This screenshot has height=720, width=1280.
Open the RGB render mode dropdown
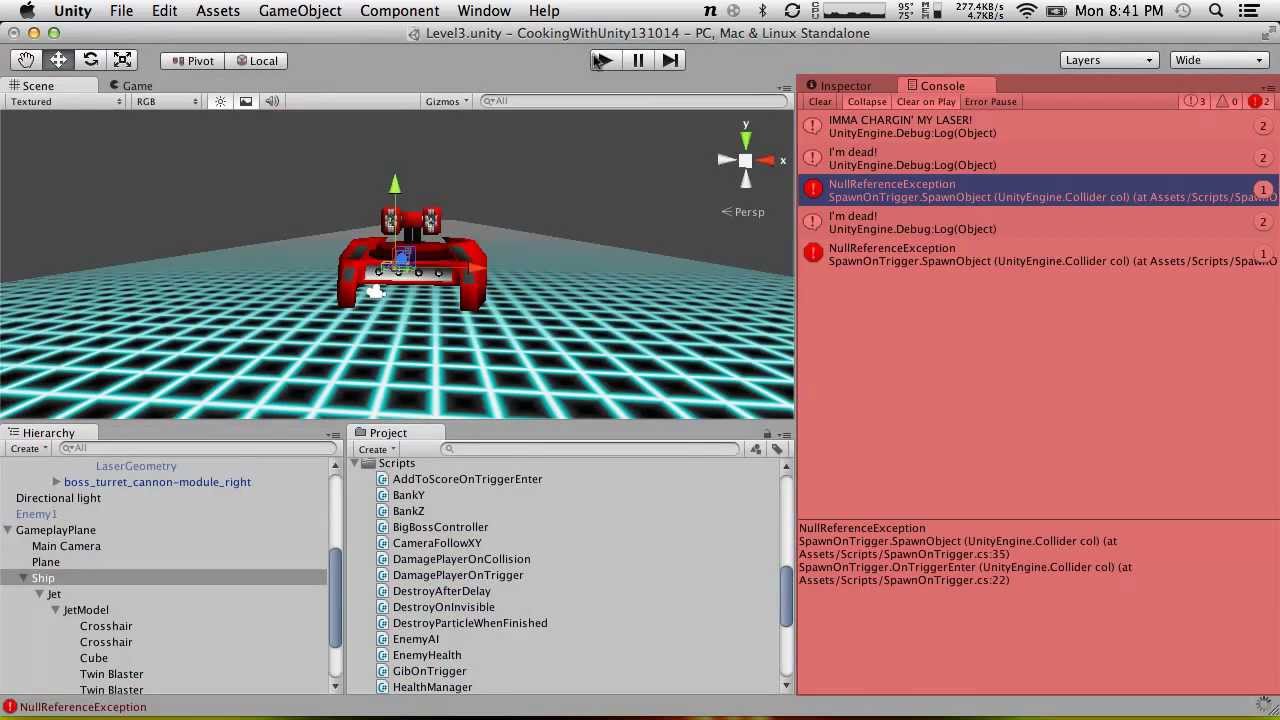click(x=168, y=101)
